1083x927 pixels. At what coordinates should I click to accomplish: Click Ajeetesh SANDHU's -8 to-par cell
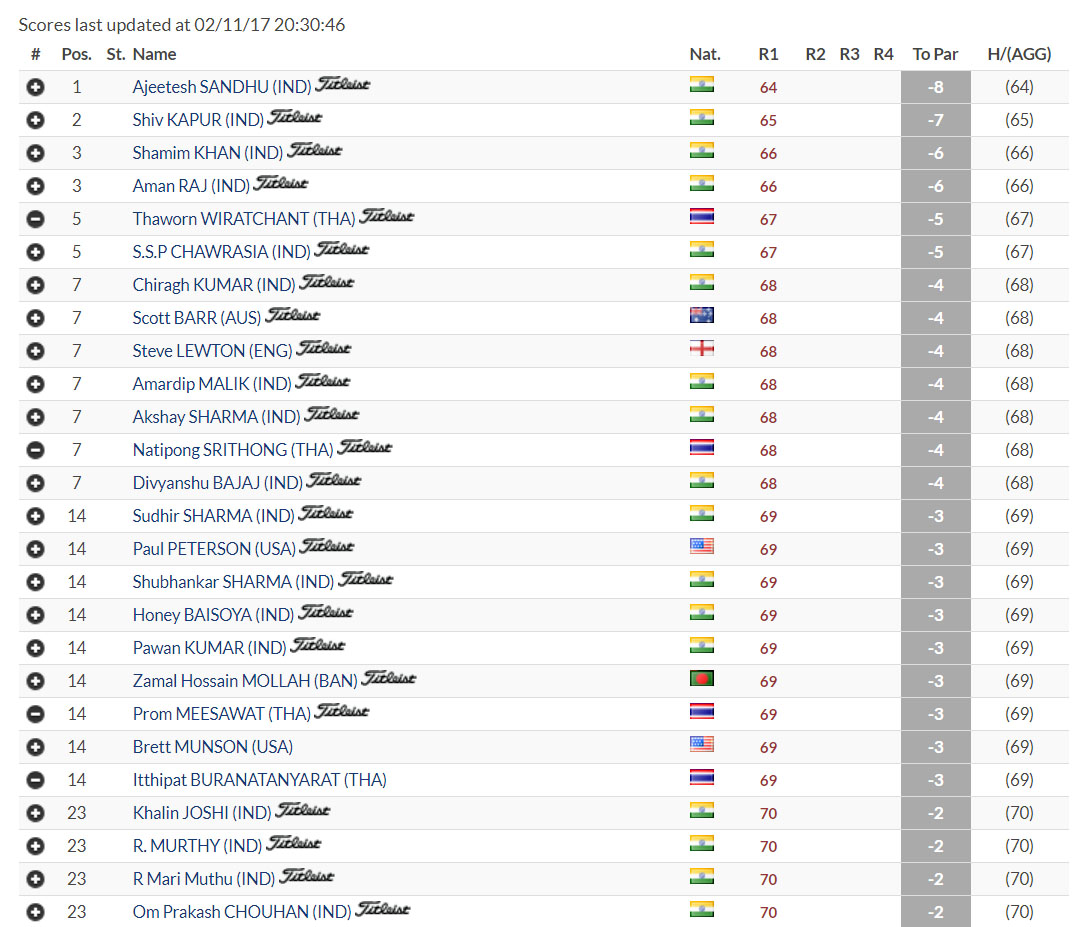click(x=936, y=87)
